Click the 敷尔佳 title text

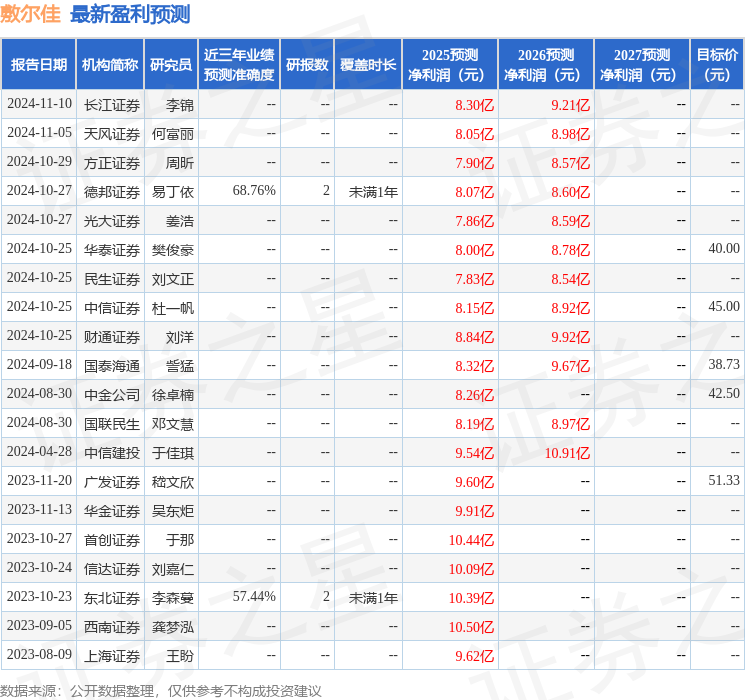click(30, 14)
